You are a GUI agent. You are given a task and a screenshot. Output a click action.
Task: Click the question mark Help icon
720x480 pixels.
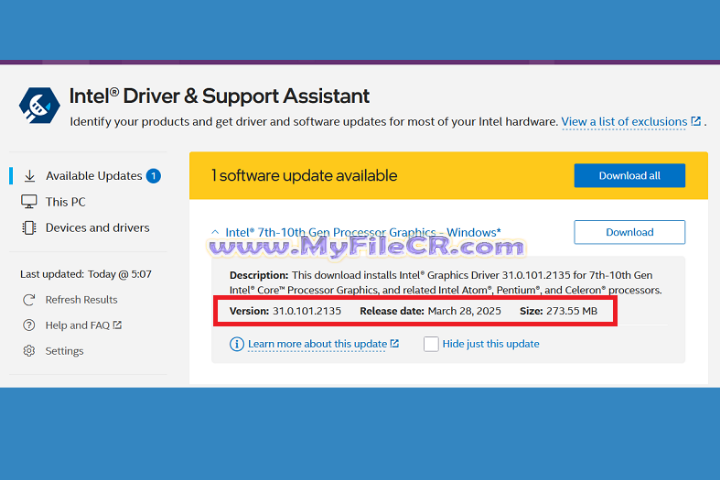pyautogui.click(x=29, y=325)
